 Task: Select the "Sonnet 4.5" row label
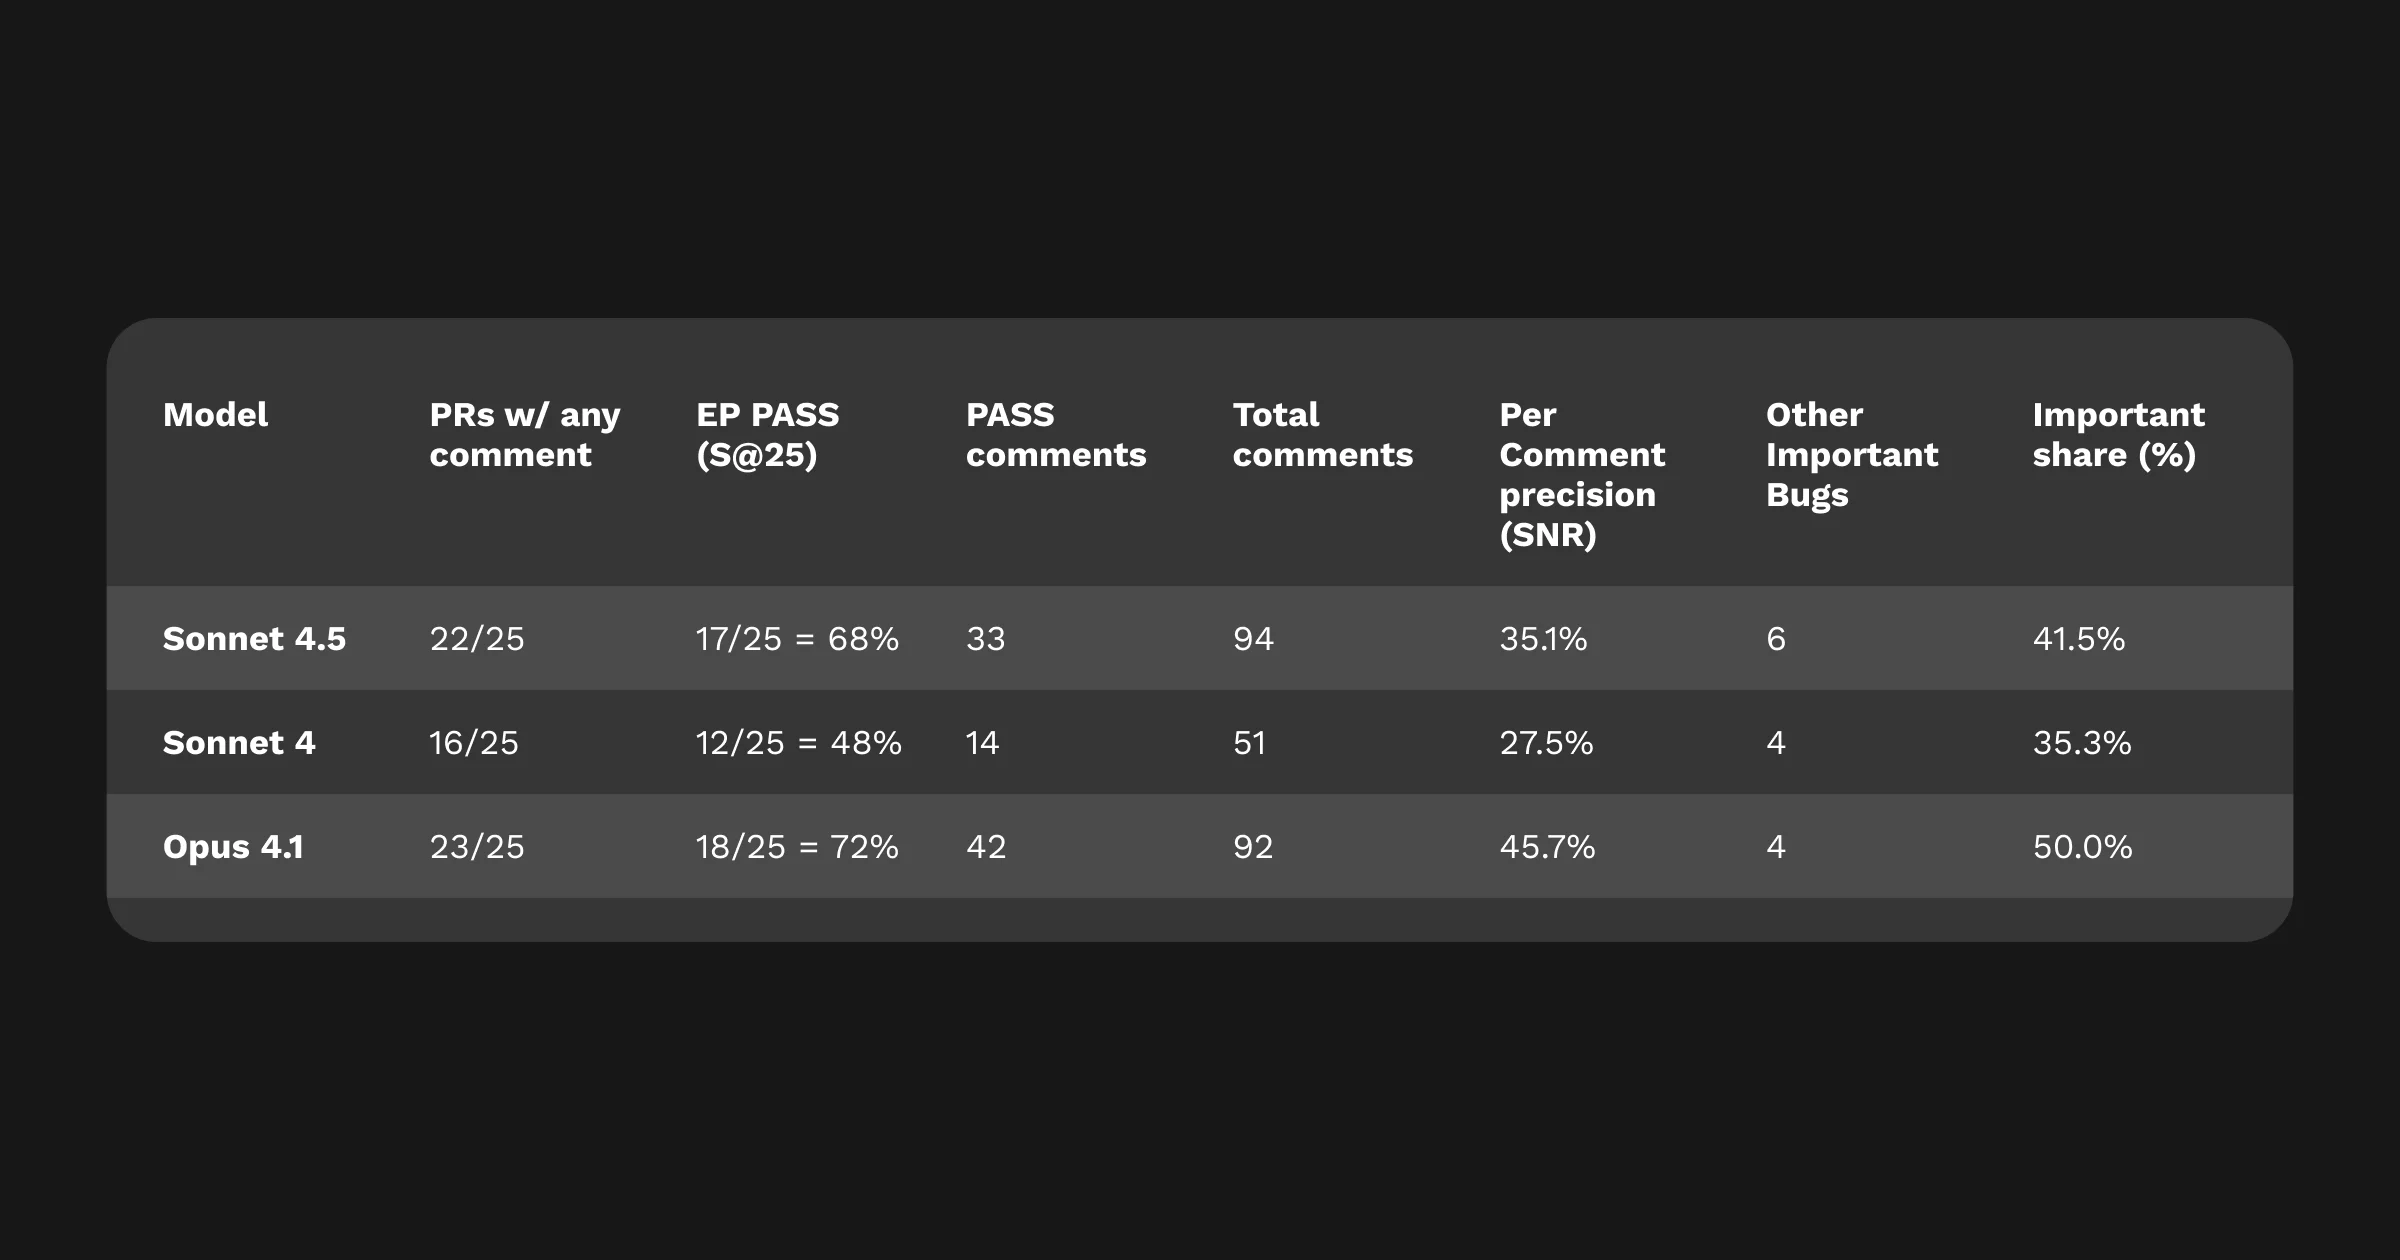click(x=254, y=639)
